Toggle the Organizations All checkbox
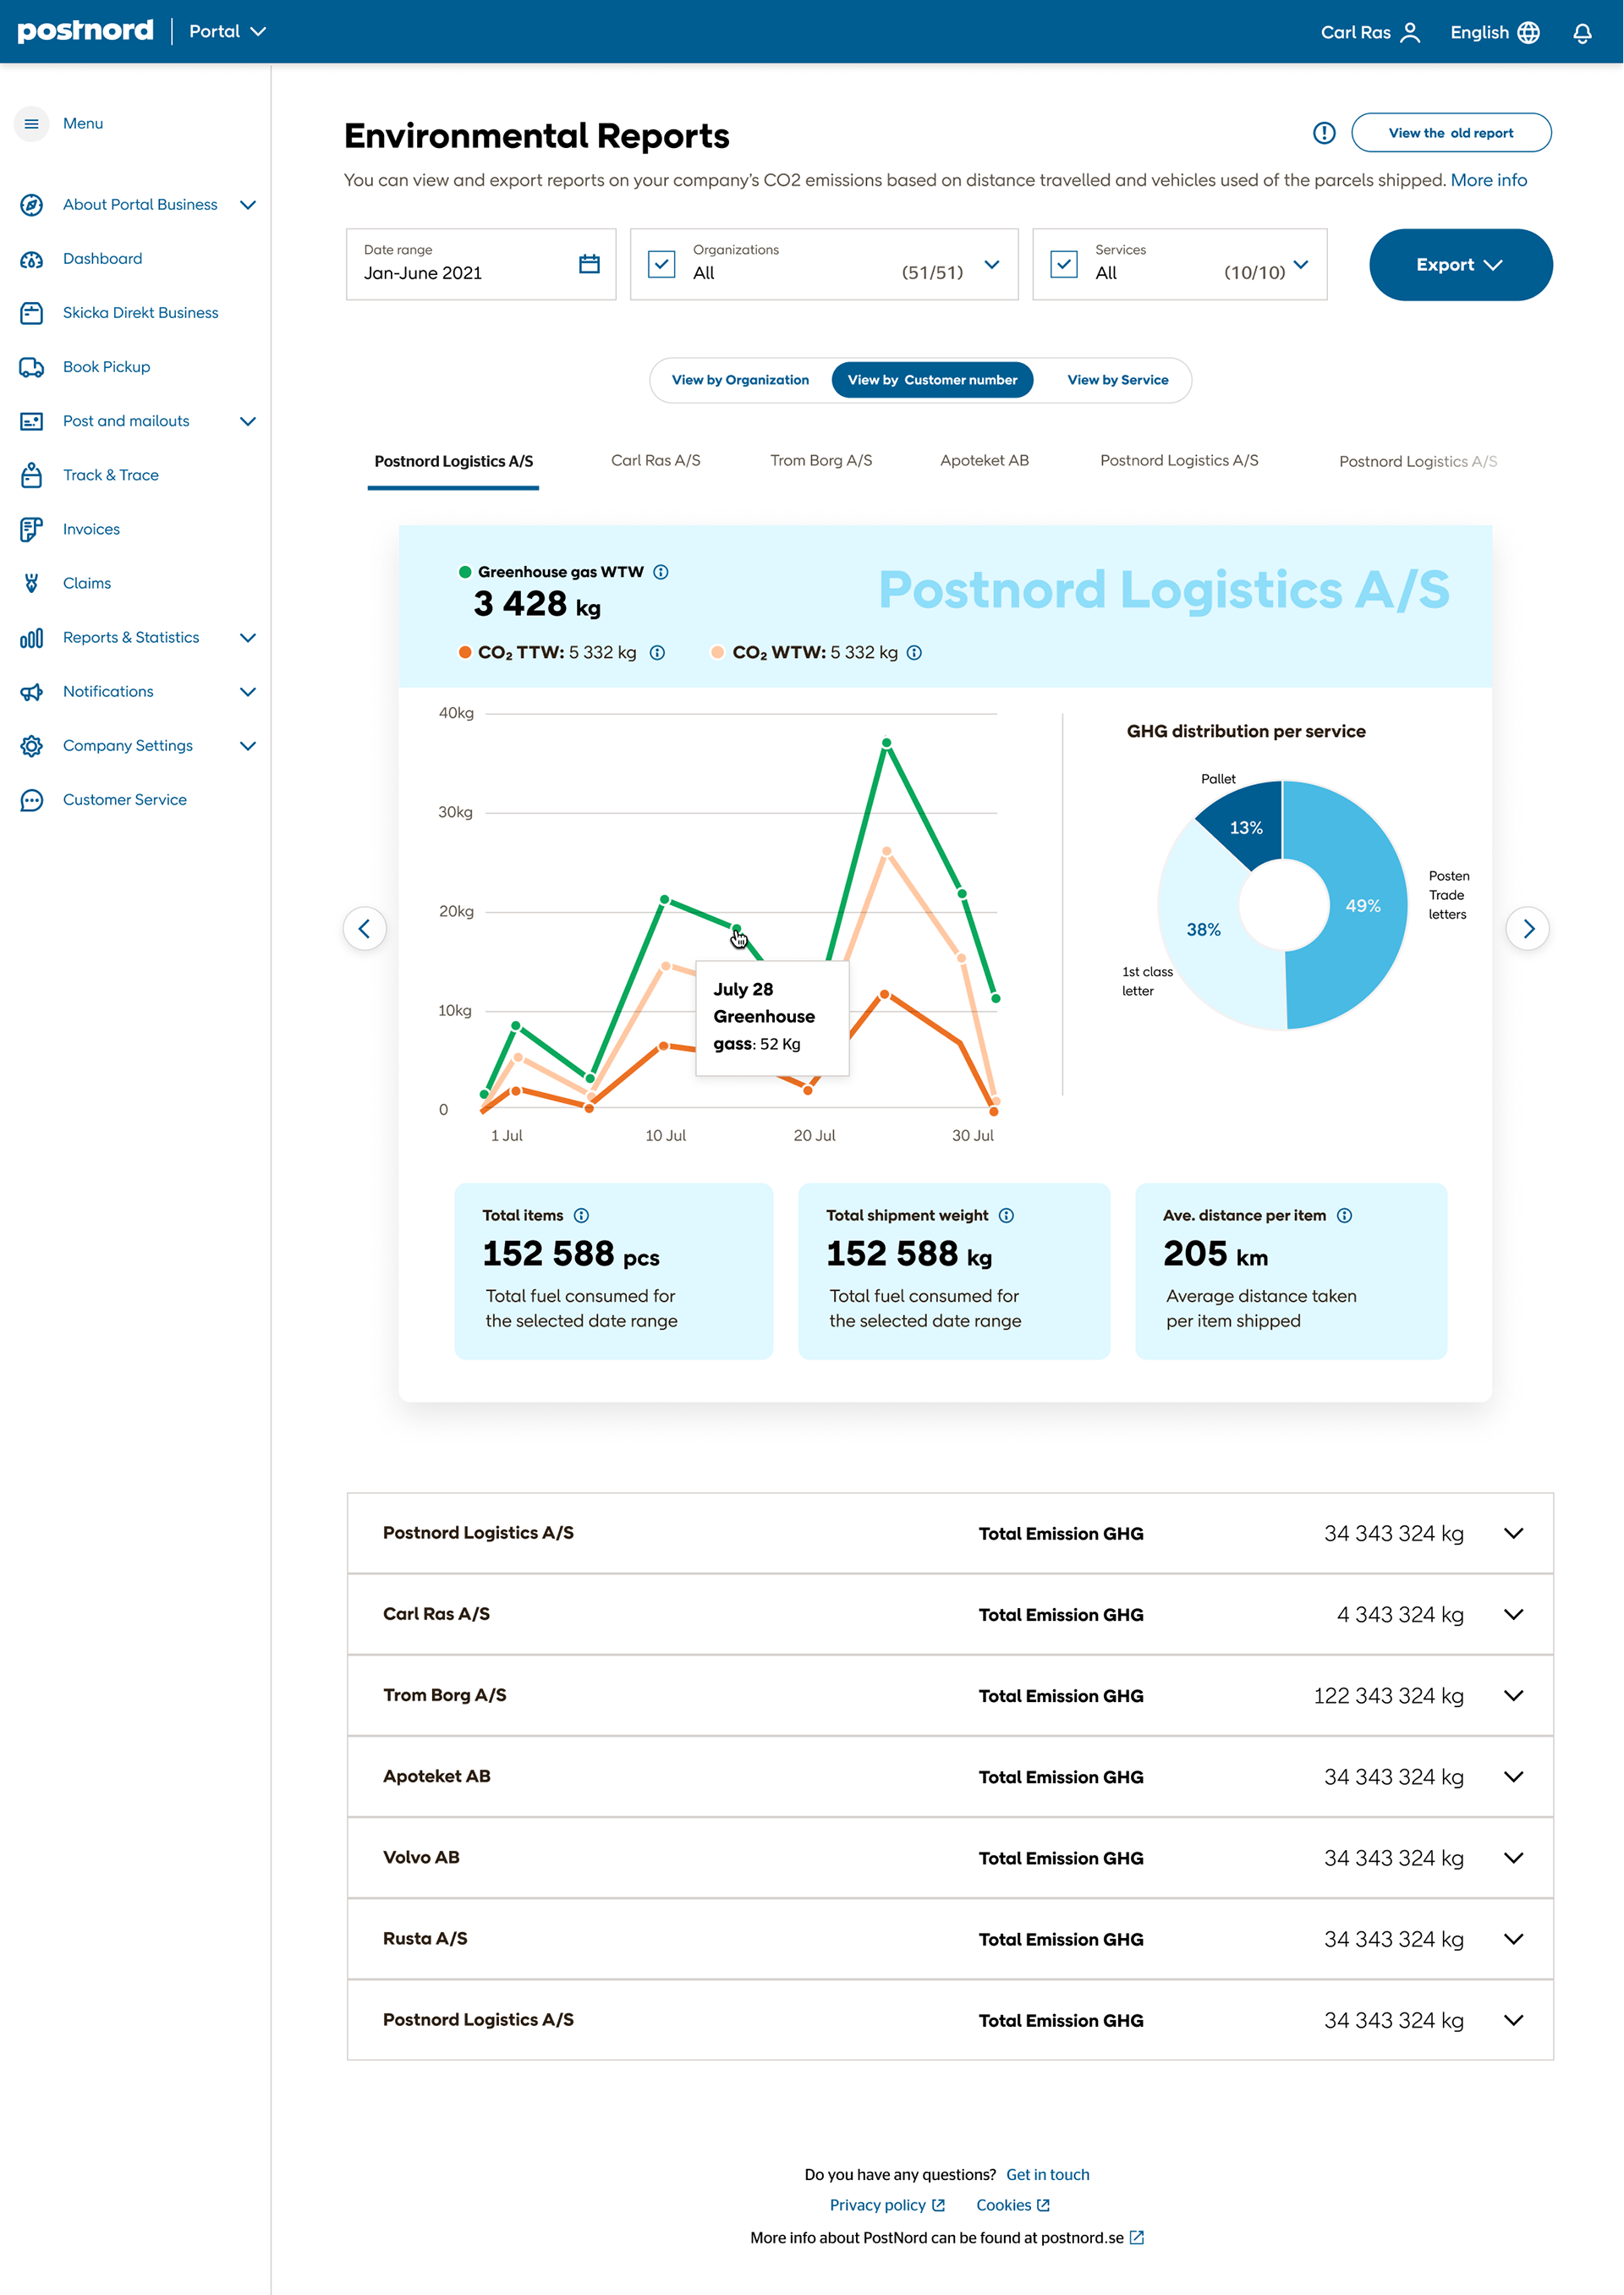 pos(662,264)
